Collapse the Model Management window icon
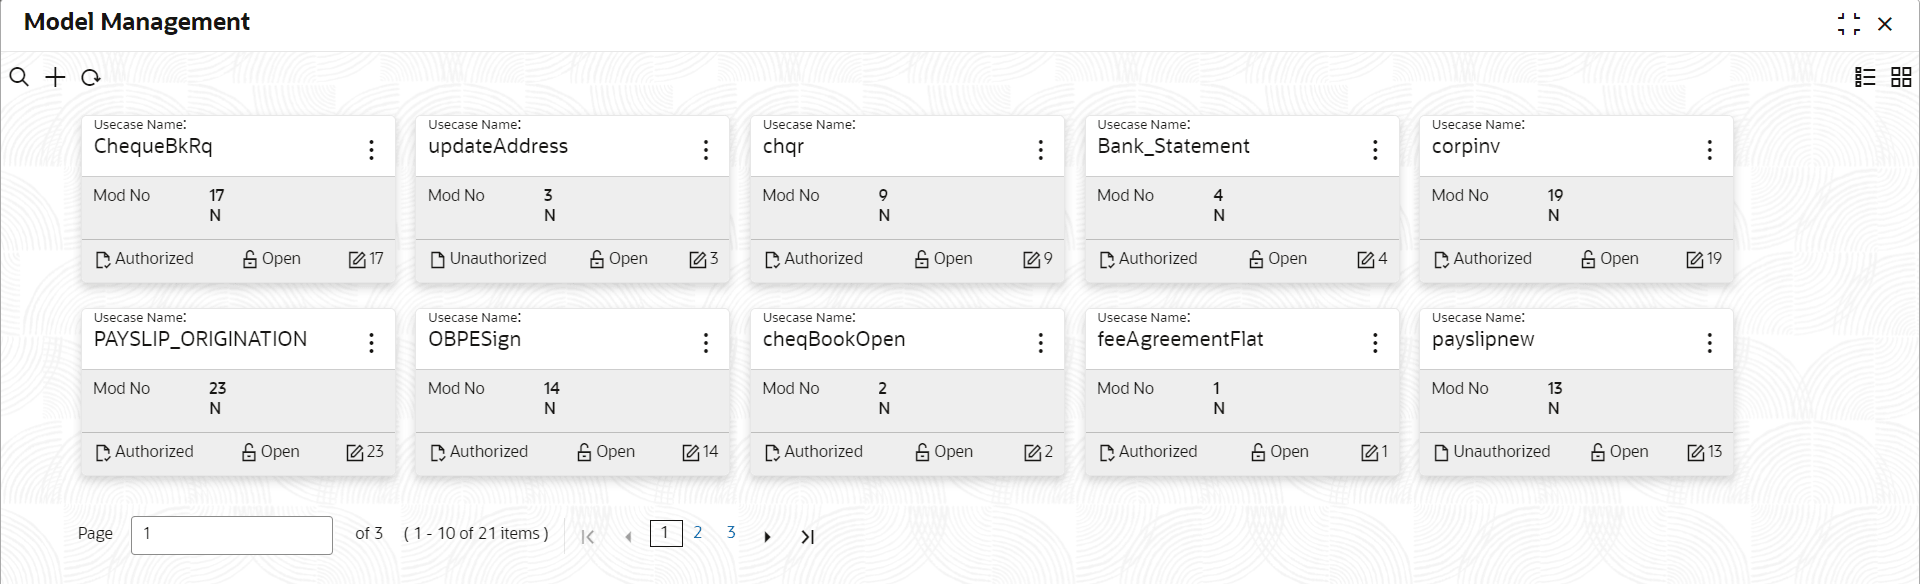Screen dimensions: 1920x584 [1849, 24]
